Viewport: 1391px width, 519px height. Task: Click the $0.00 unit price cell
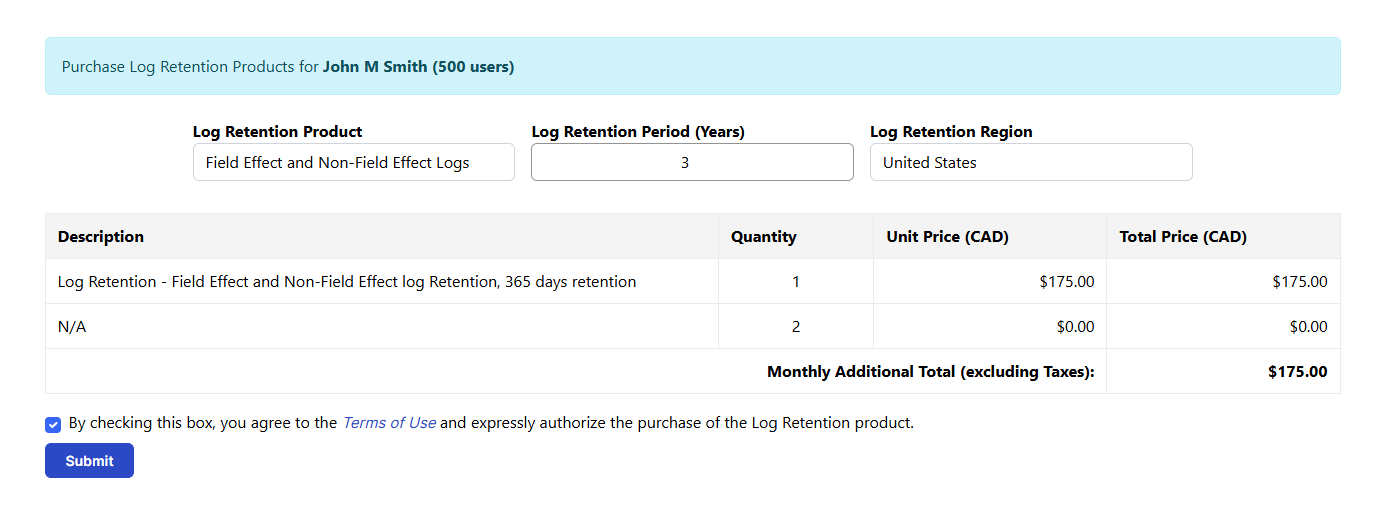pos(1075,327)
